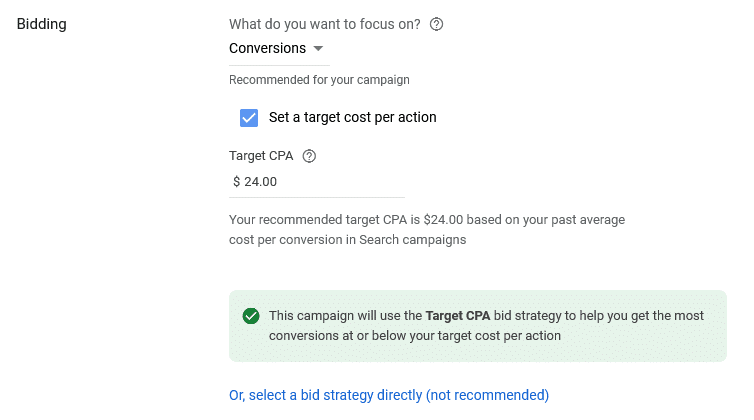Viewport: 754px width, 420px height.
Task: Open the Target CPA help tooltip icon
Action: 309,156
